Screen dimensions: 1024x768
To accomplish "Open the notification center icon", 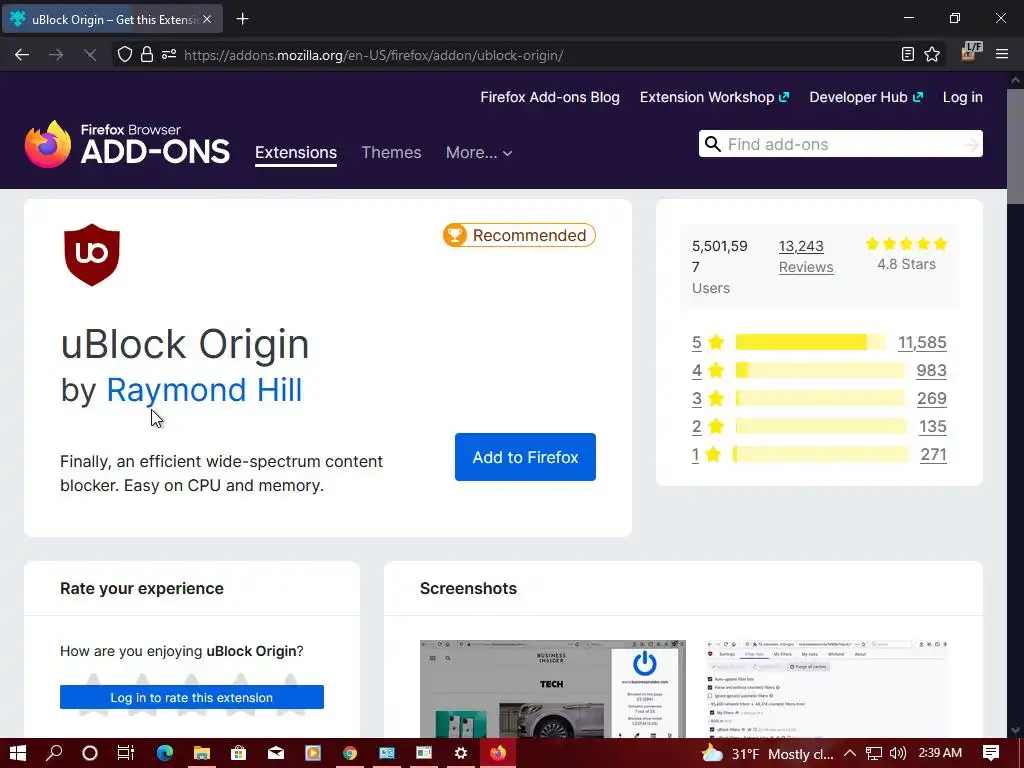I will pyautogui.click(x=991, y=753).
